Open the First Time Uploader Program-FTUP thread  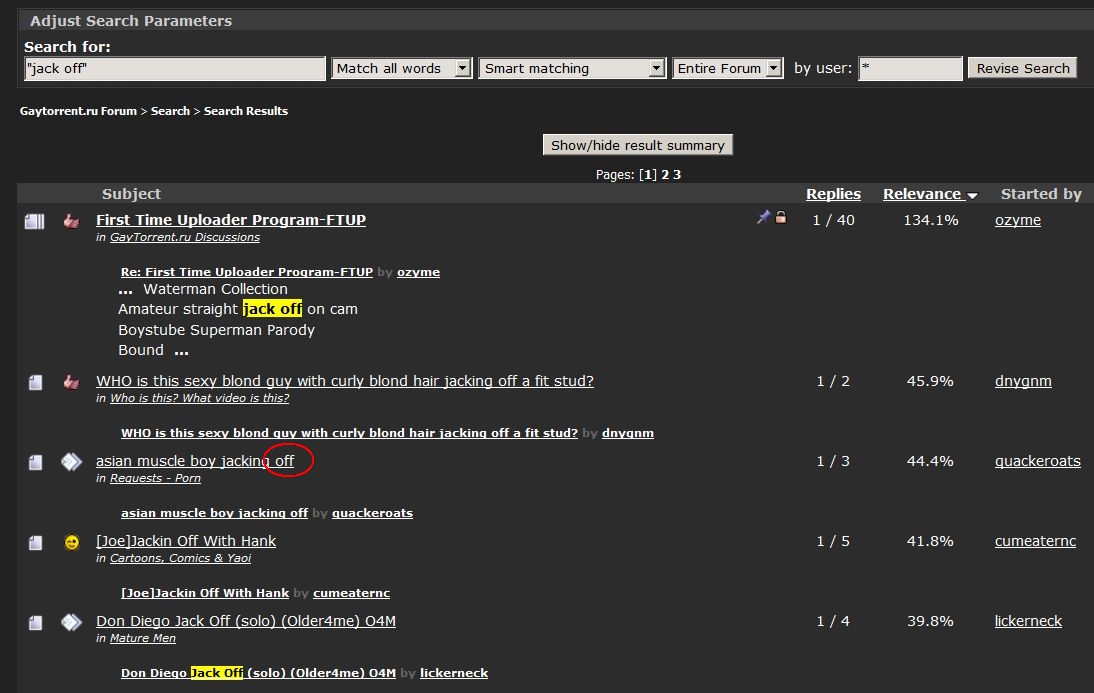coord(231,220)
